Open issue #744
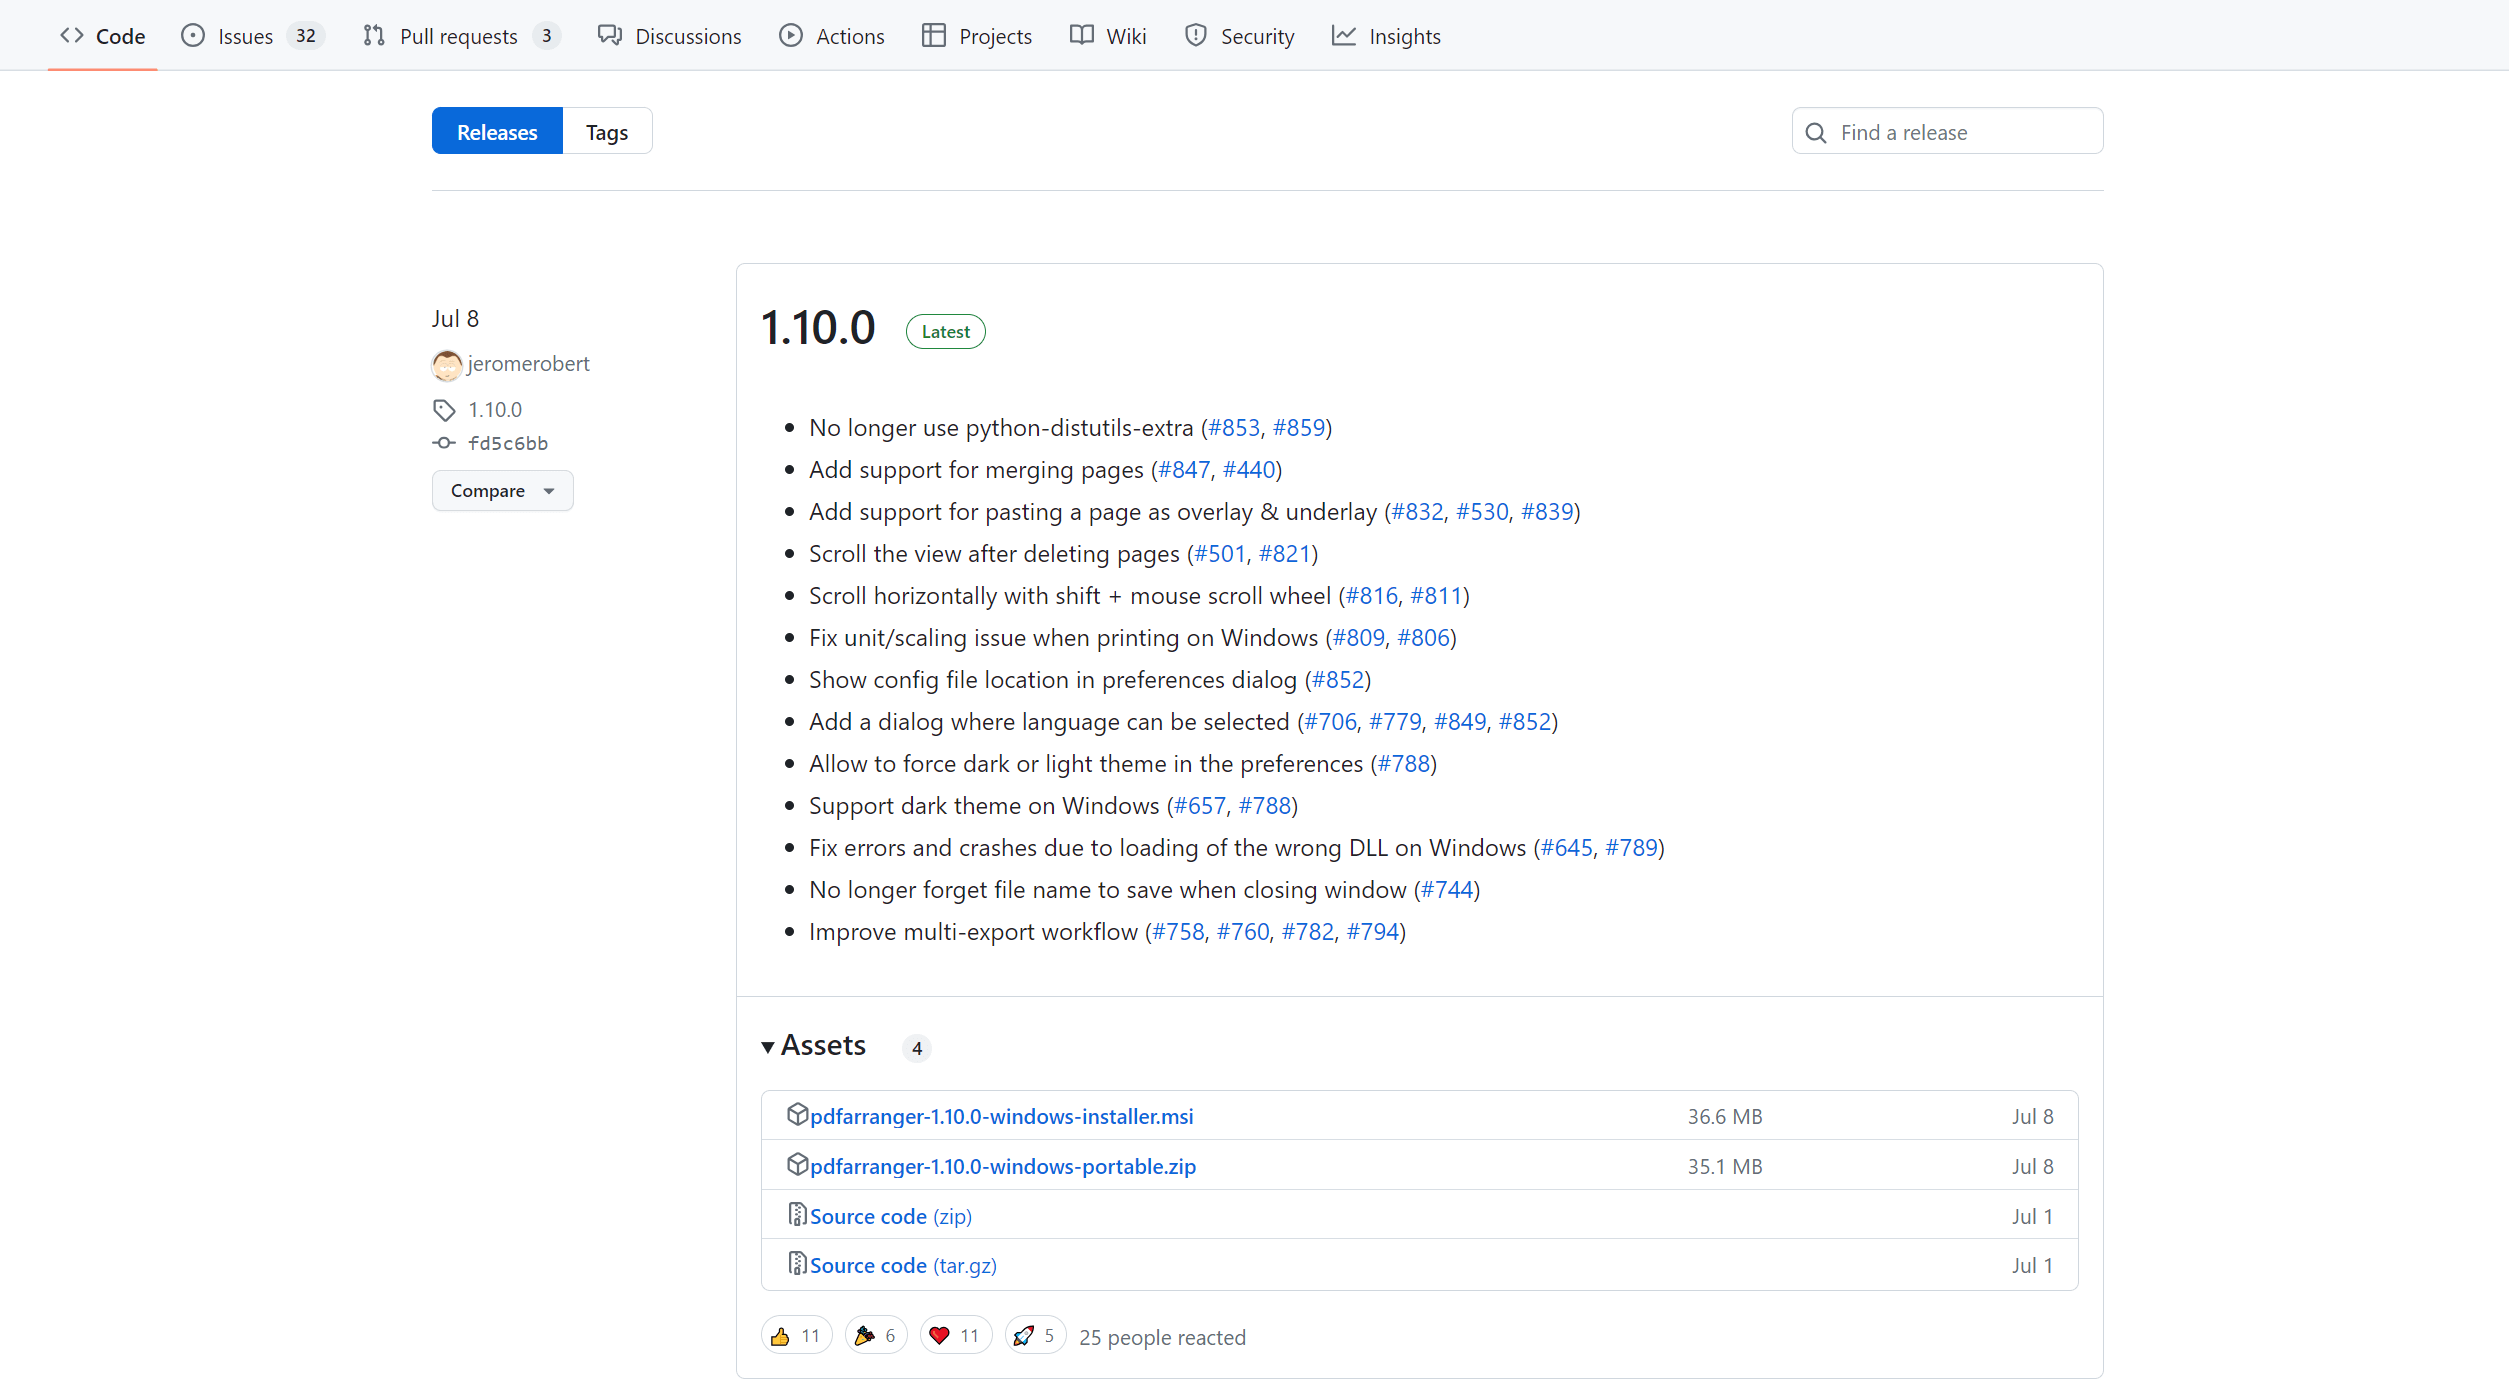 coord(1447,890)
